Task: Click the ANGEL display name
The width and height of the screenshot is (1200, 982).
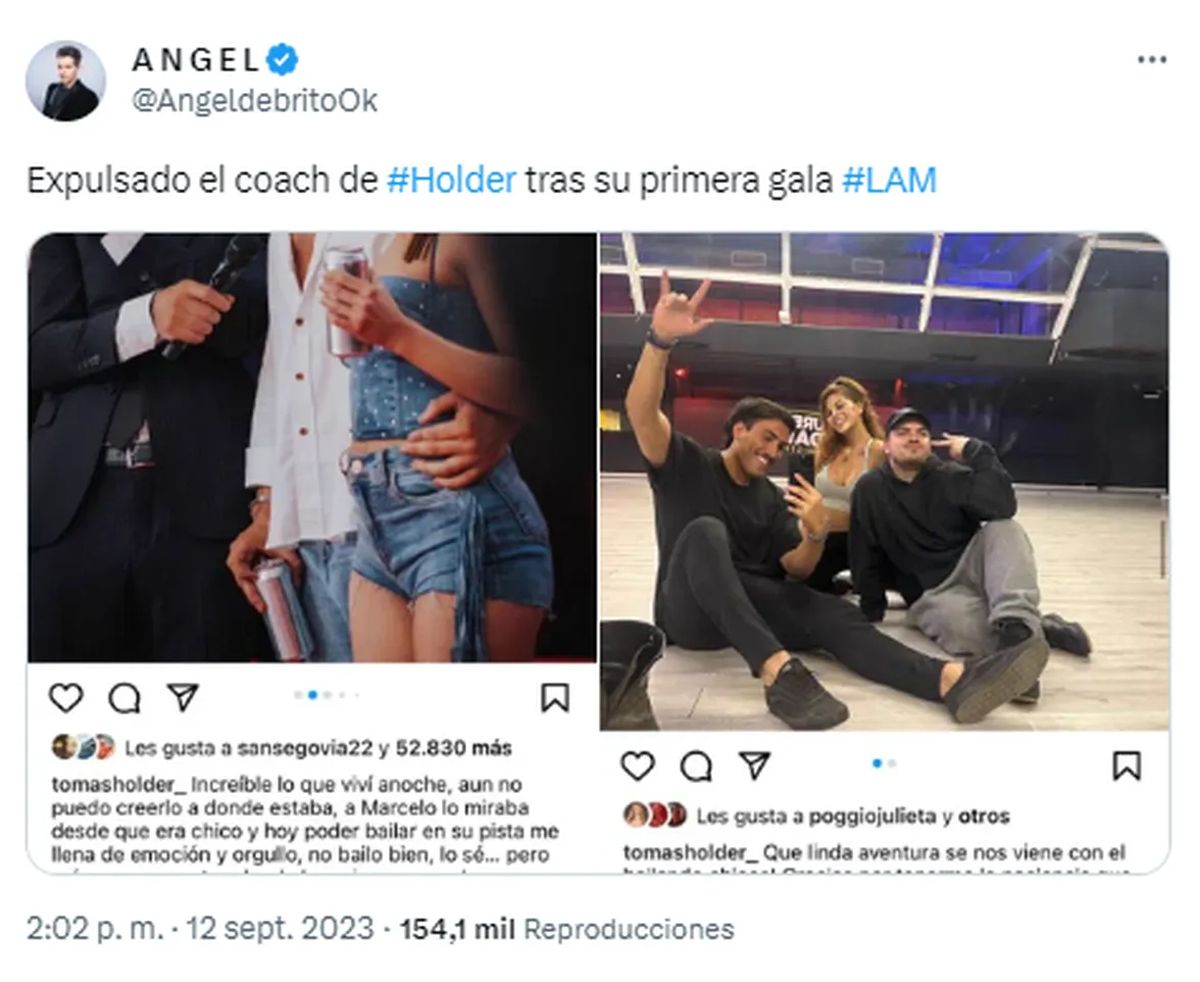Action: 196,60
